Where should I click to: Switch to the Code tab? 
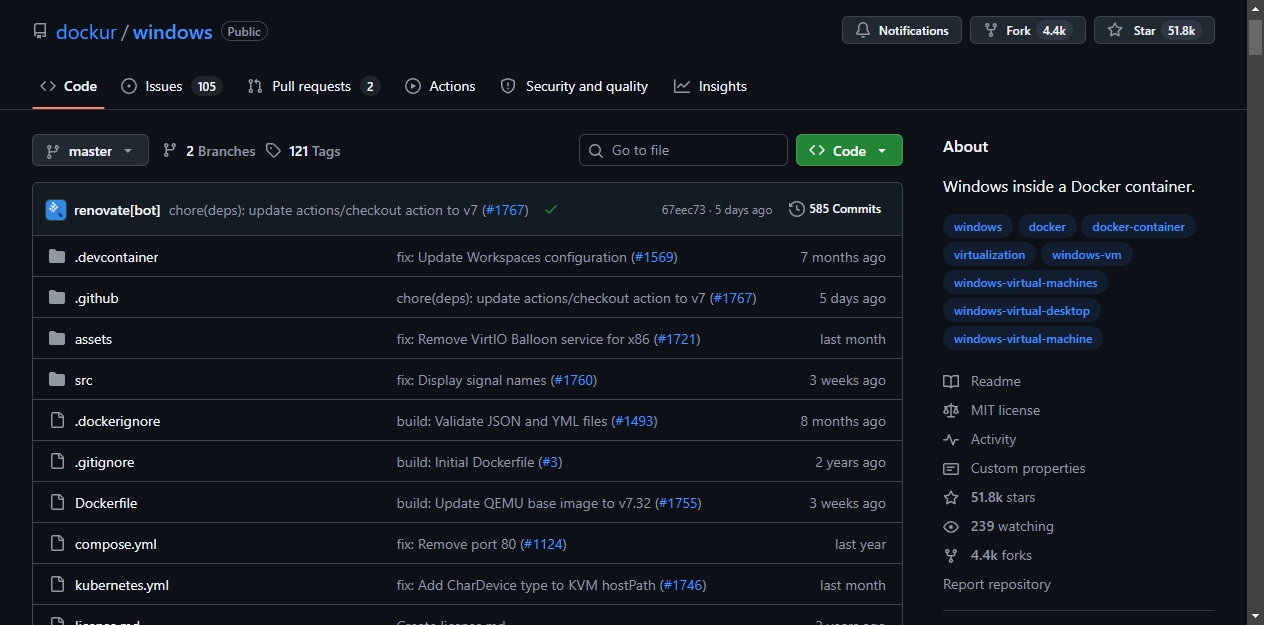tap(68, 86)
